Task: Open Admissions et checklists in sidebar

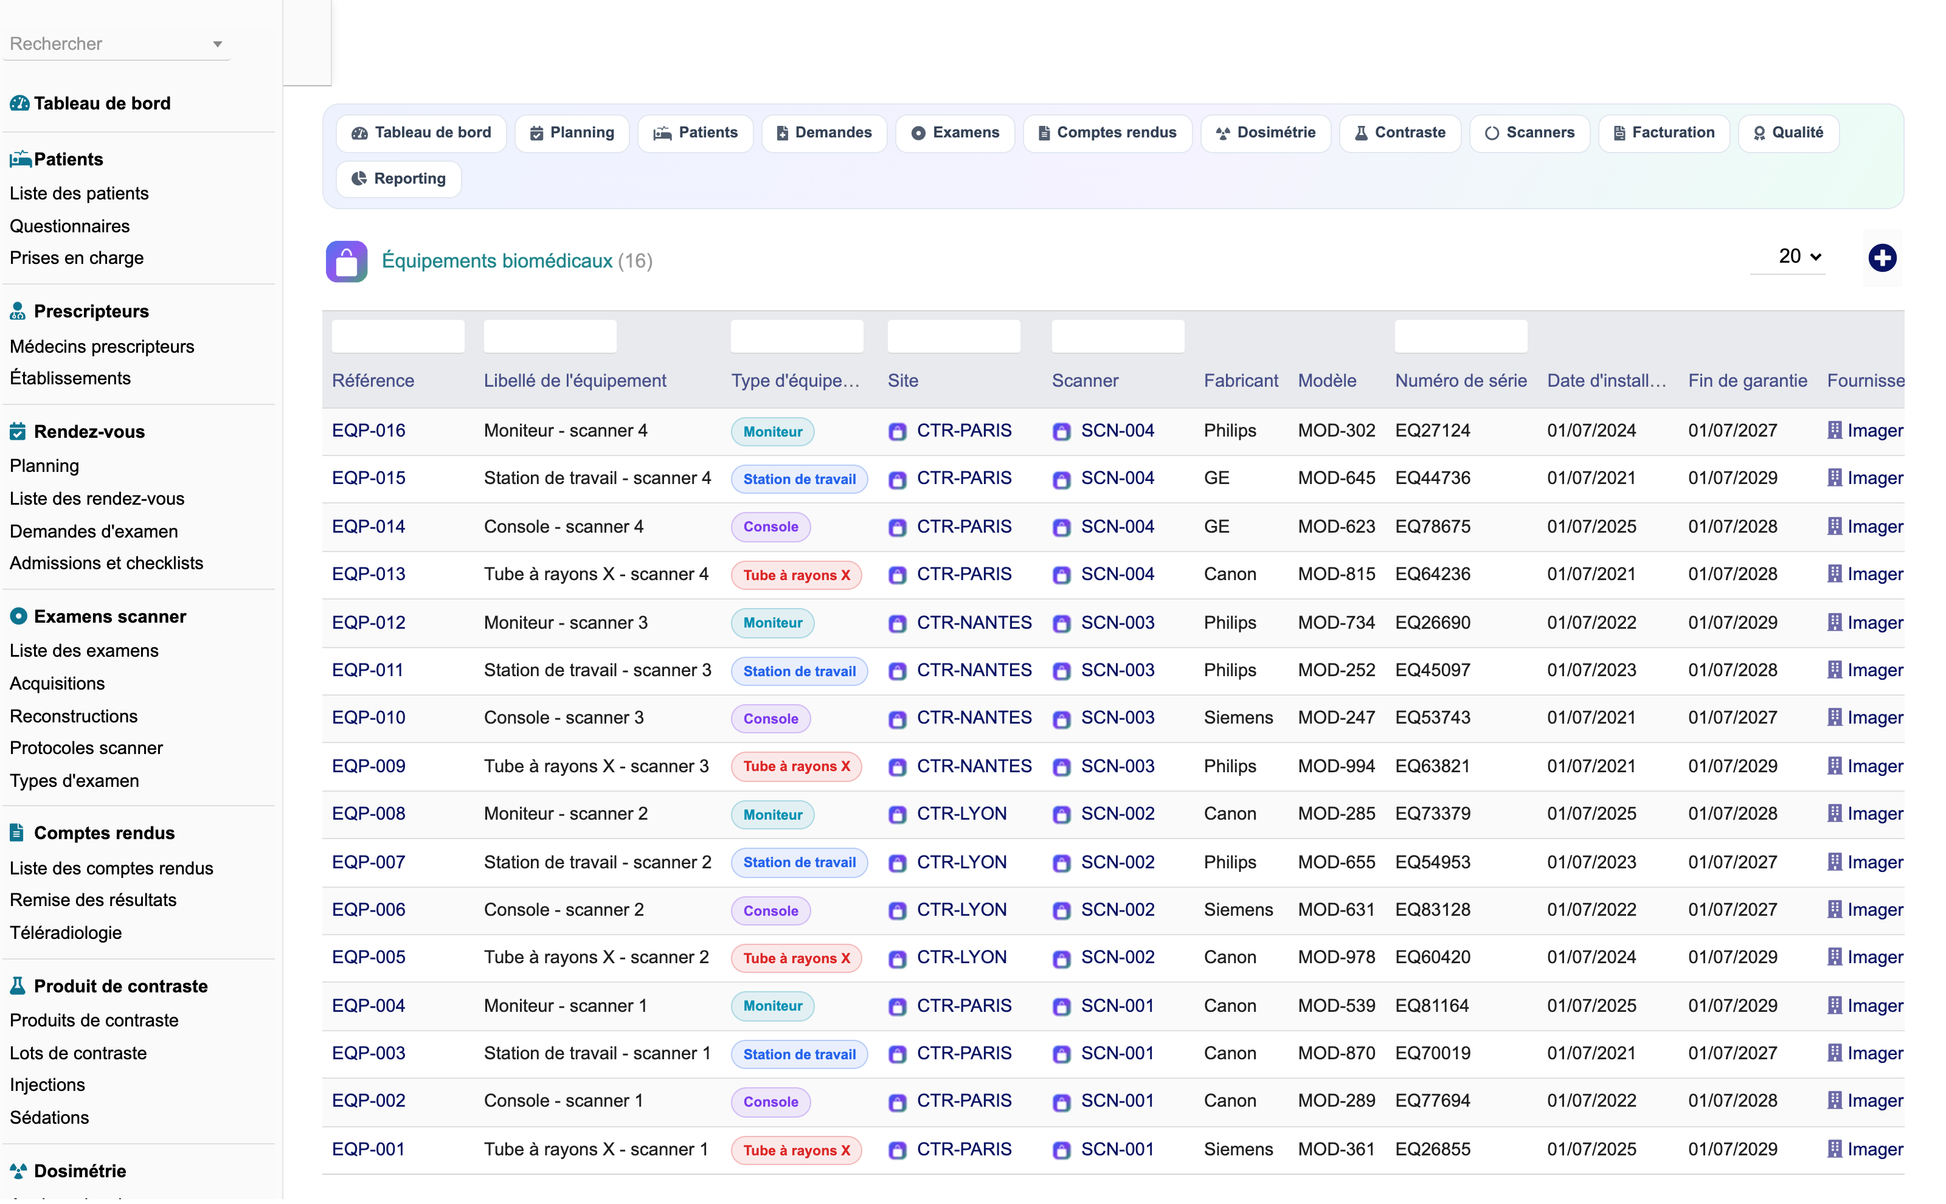Action: [106, 563]
